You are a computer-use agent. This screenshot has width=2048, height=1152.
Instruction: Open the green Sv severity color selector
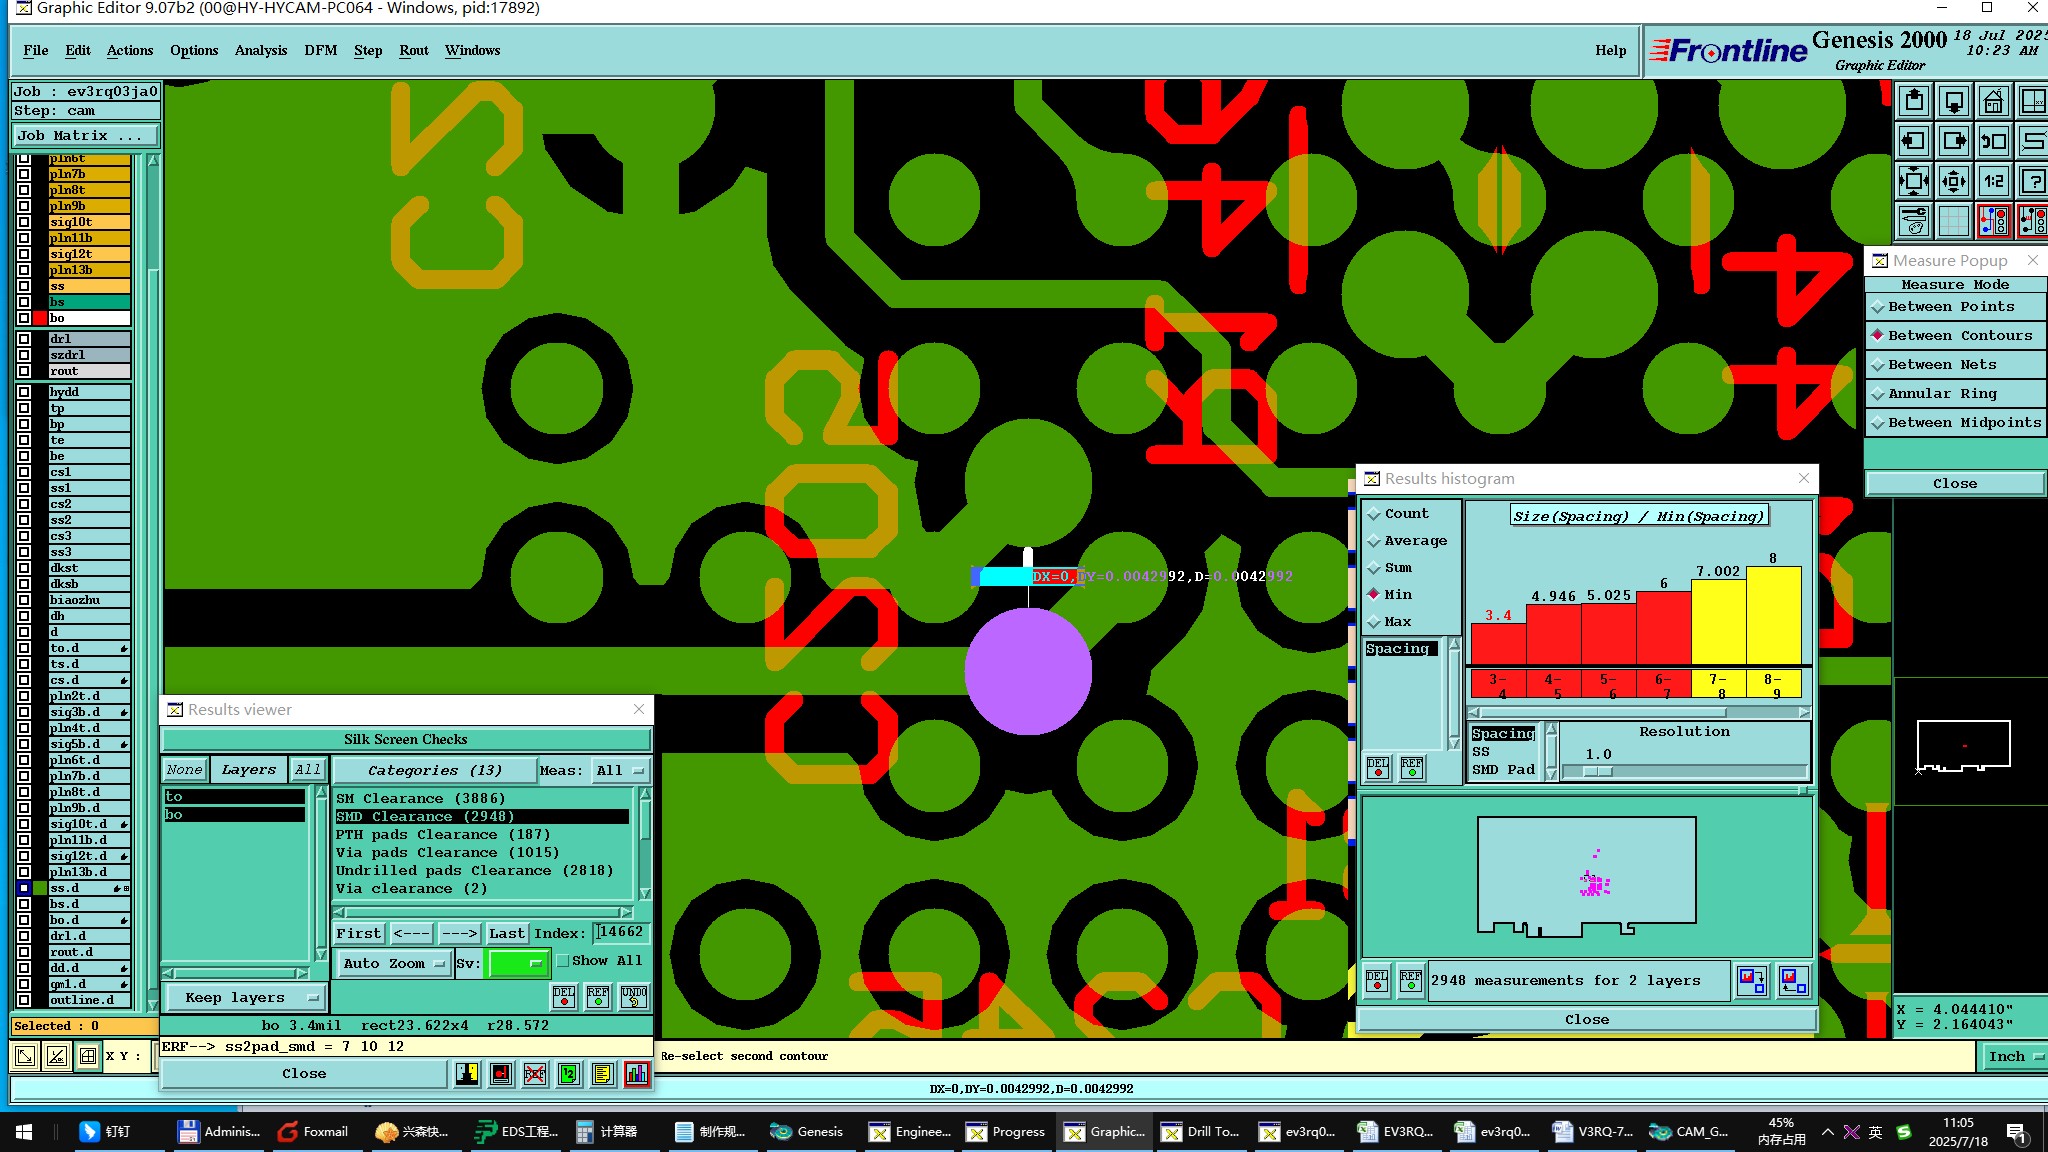click(517, 964)
